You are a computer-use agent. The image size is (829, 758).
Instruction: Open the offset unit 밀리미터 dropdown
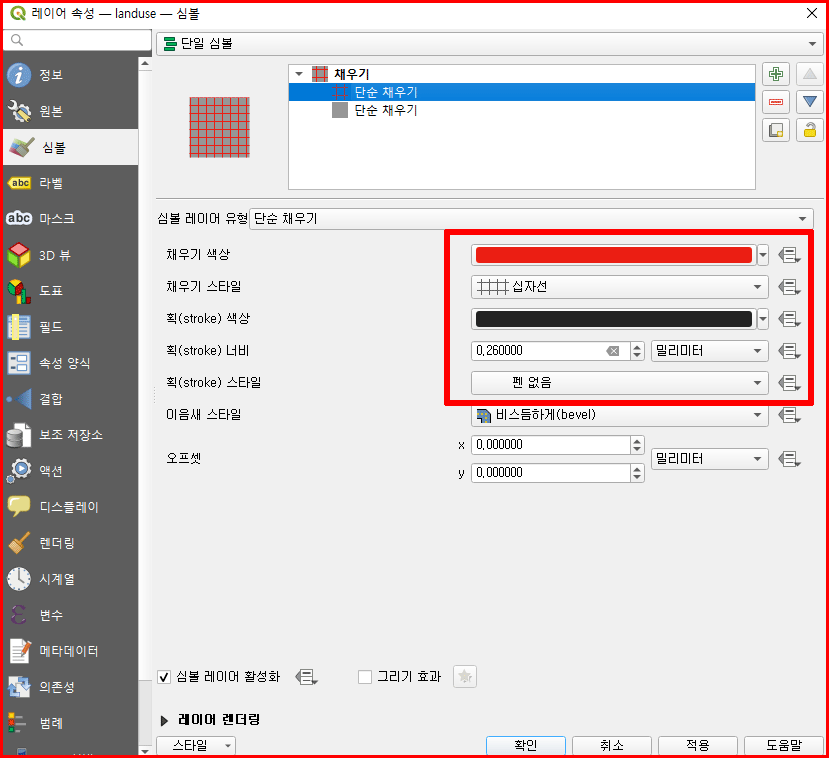point(710,458)
